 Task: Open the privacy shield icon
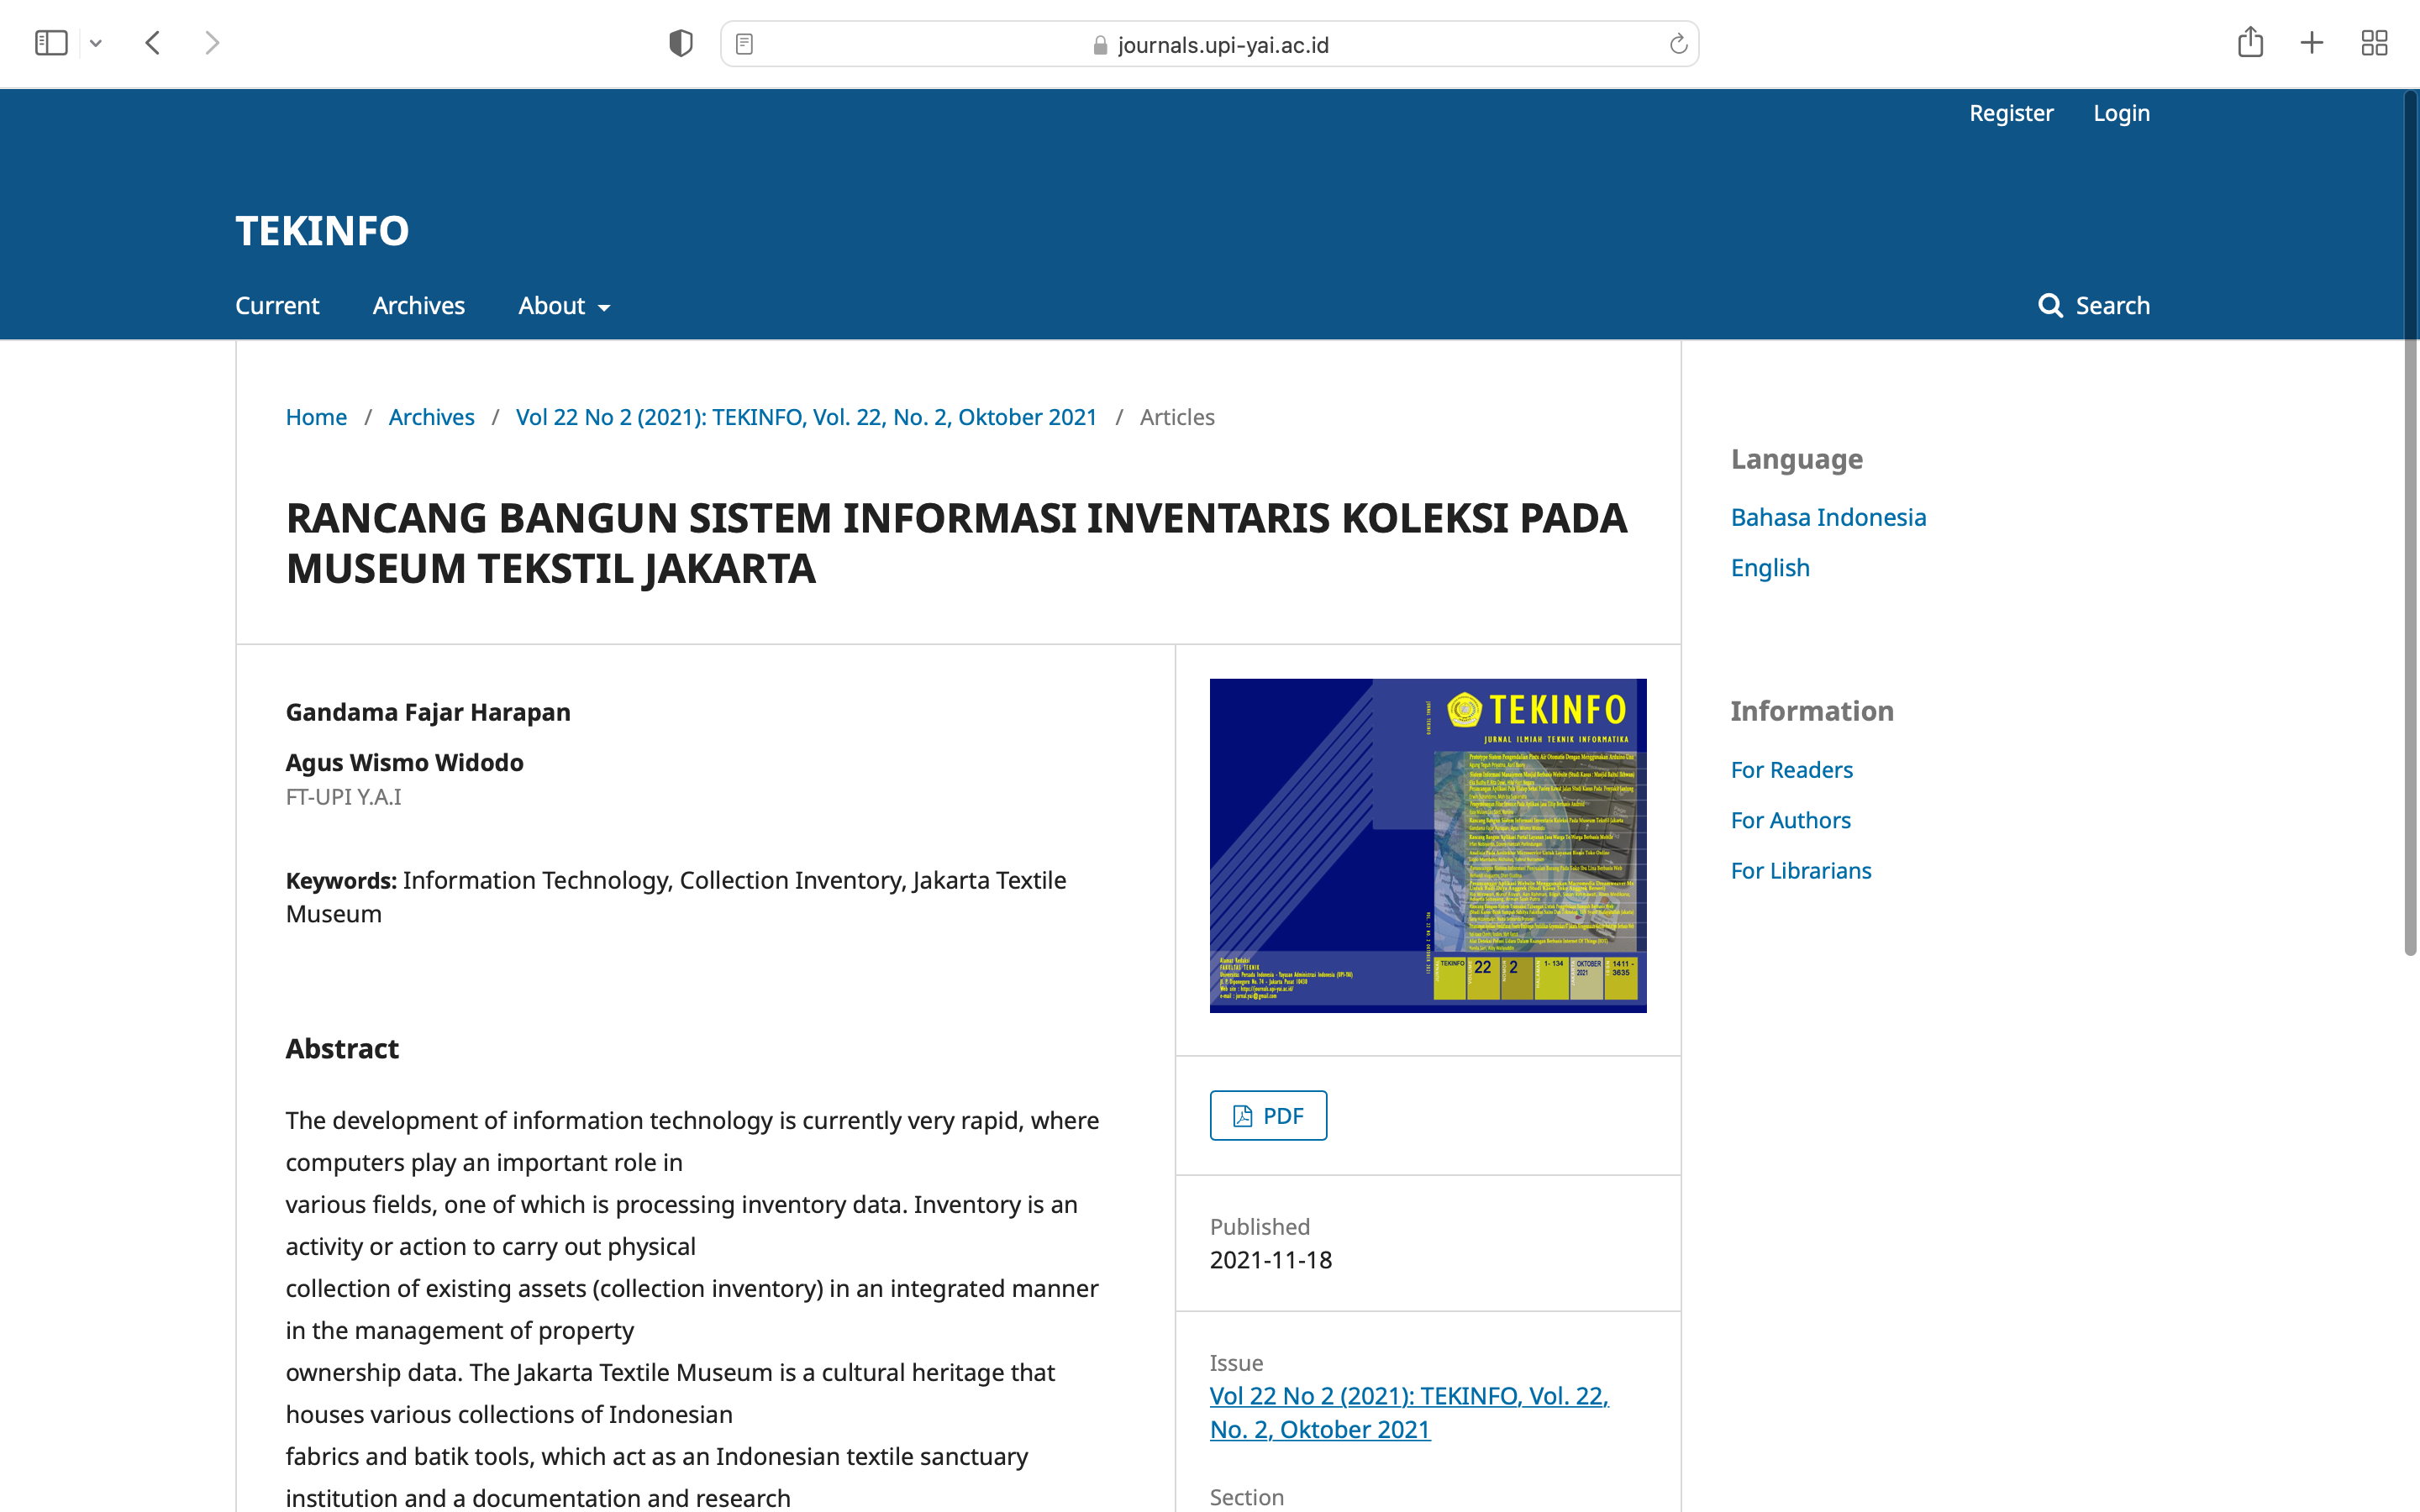680,43
